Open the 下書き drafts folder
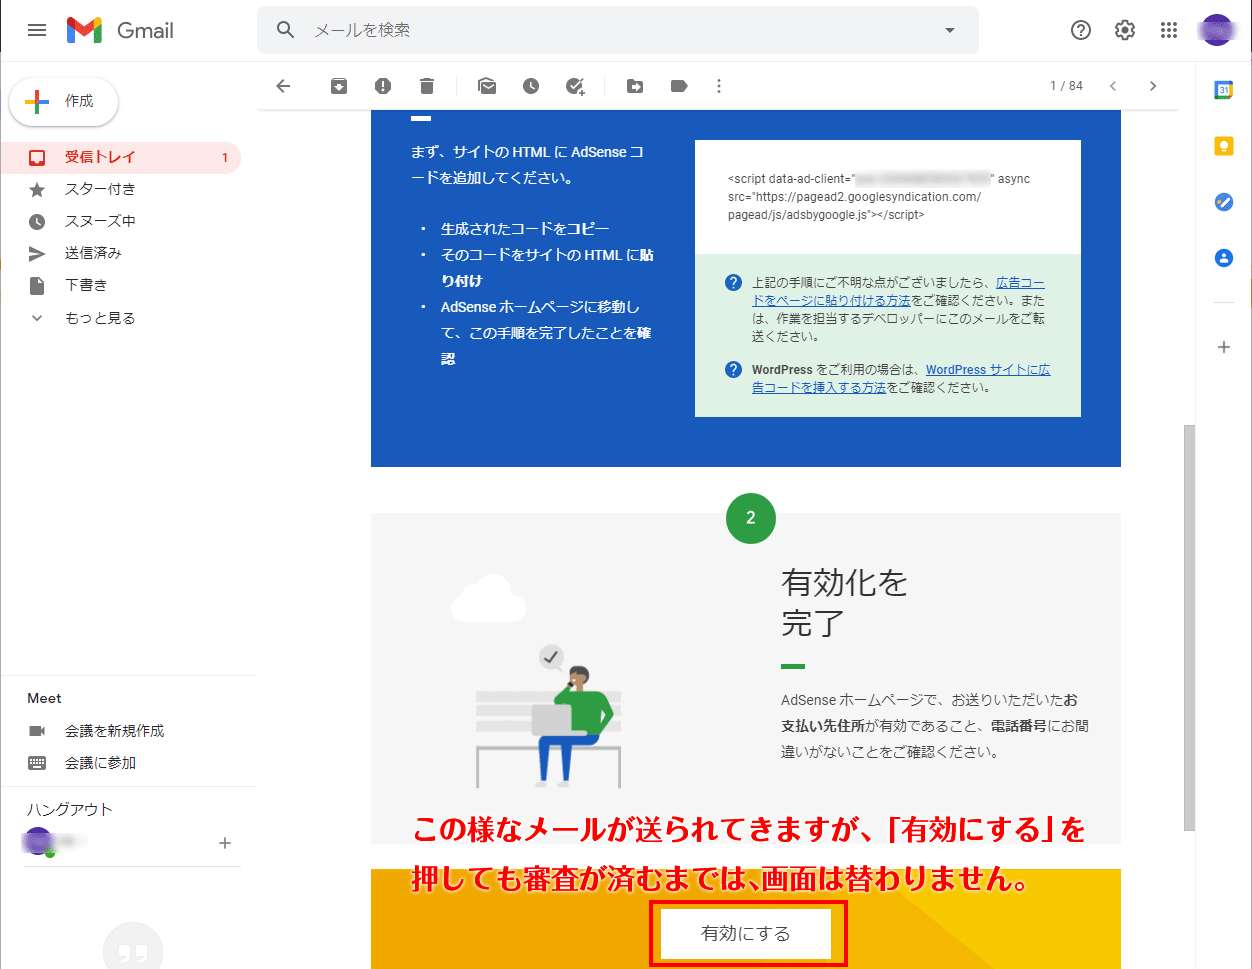The image size is (1252, 969). tap(121, 285)
